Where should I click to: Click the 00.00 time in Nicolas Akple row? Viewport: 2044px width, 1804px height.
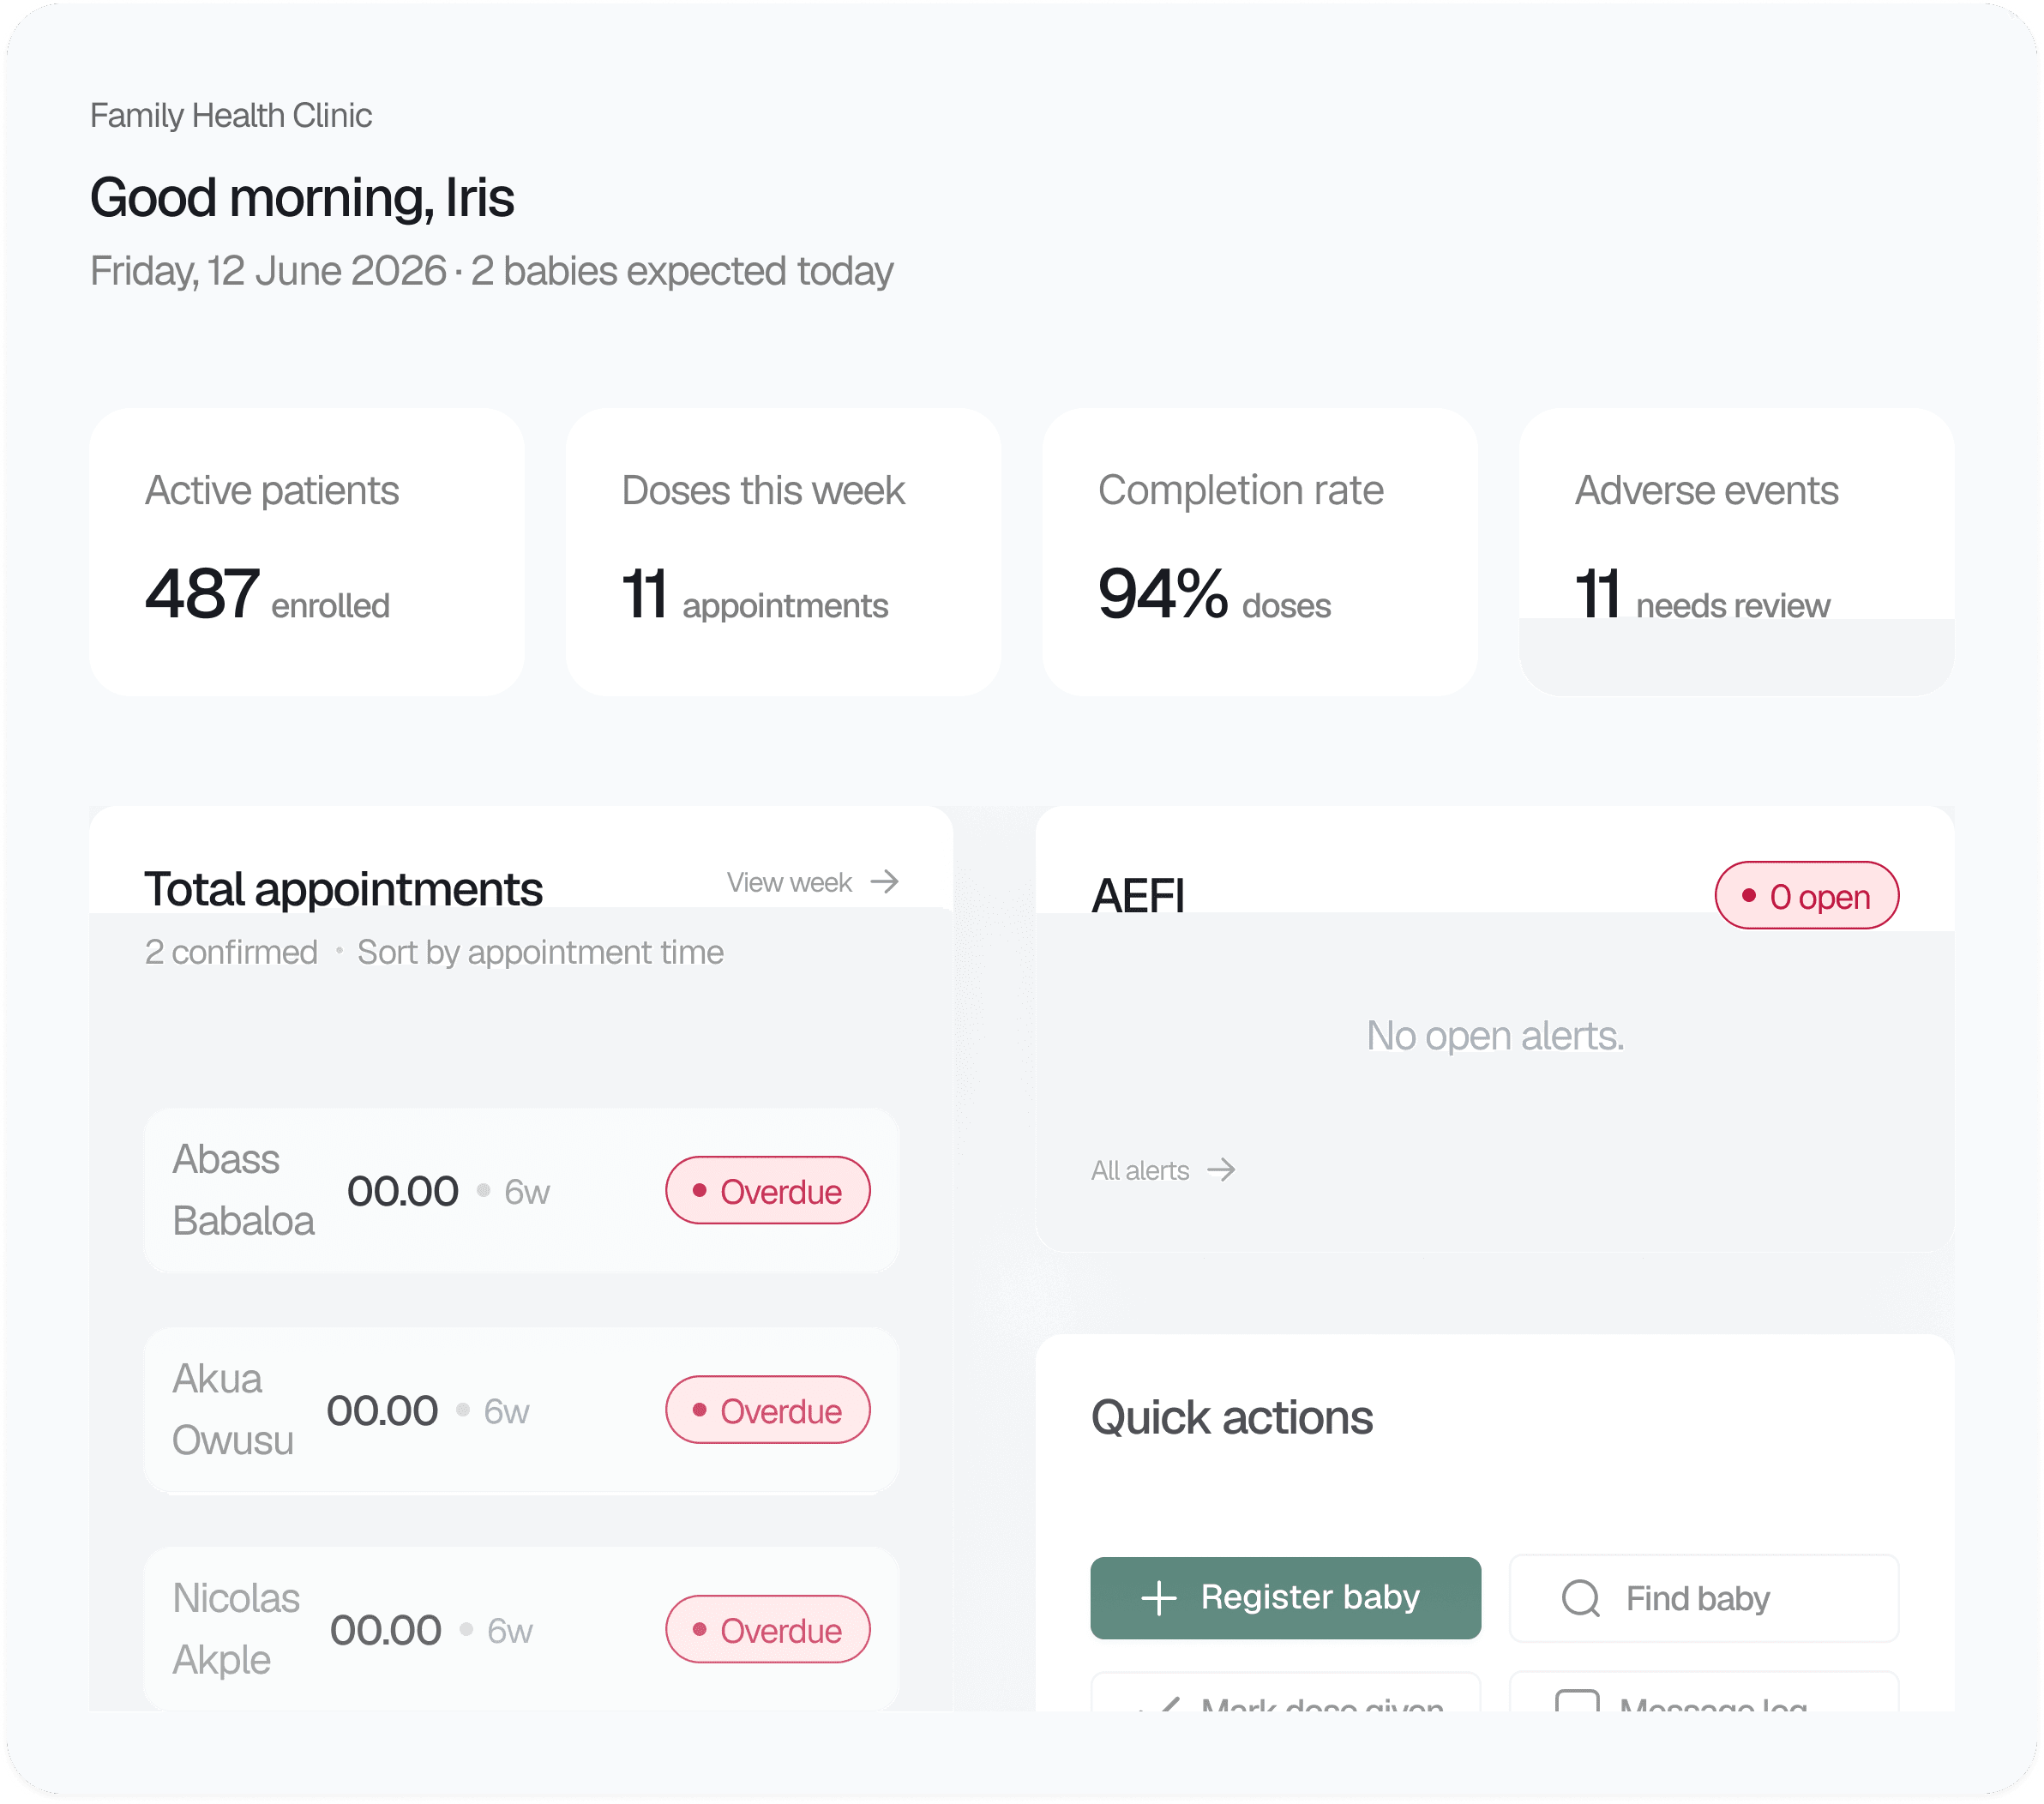pos(386,1631)
